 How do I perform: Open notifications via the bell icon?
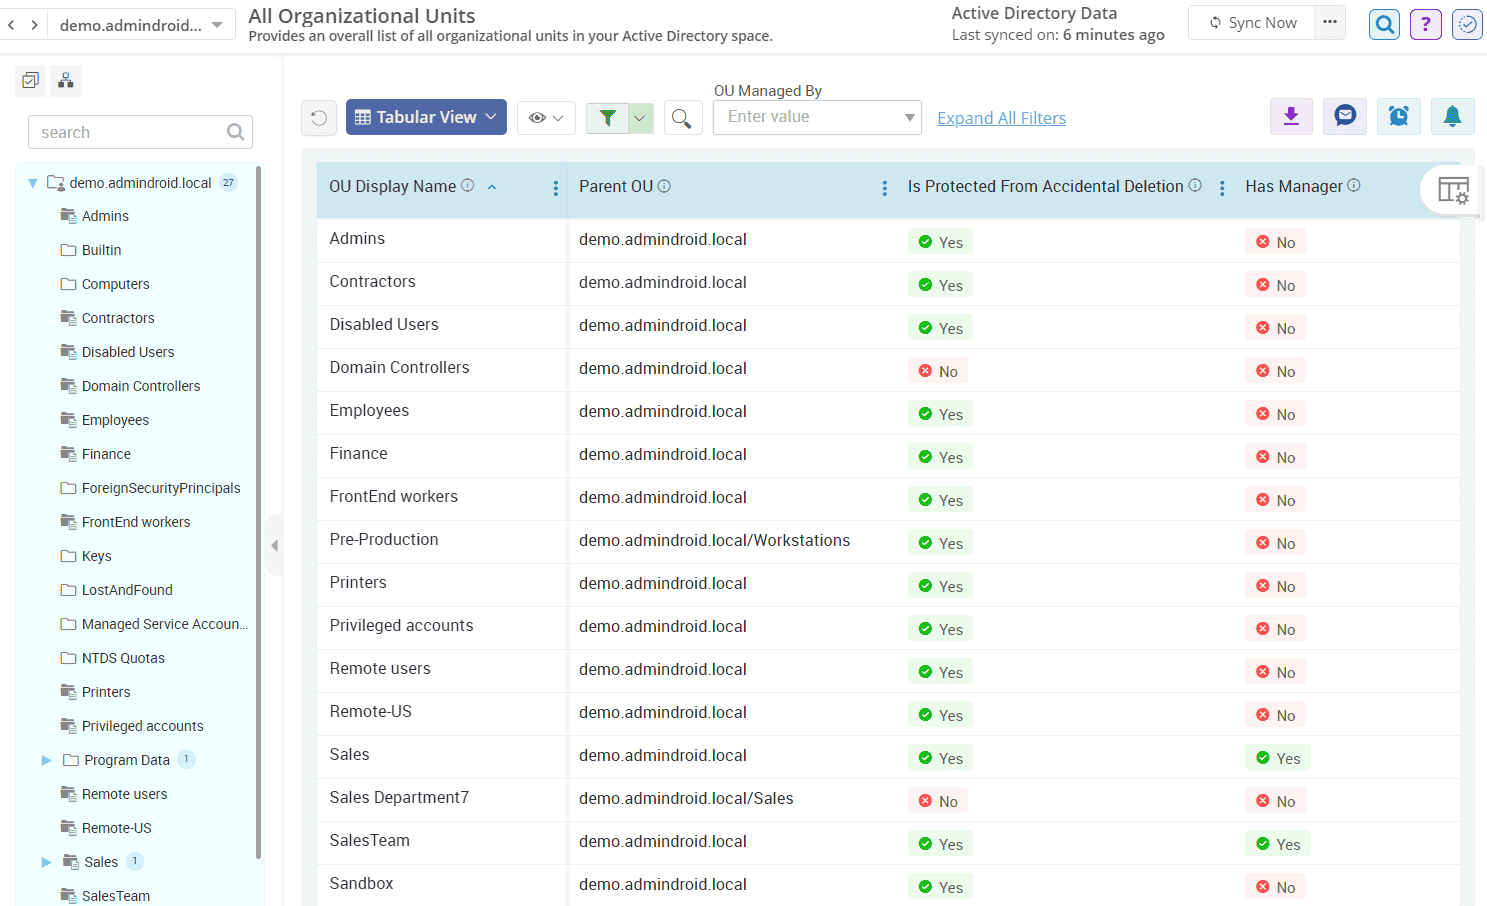coord(1453,116)
